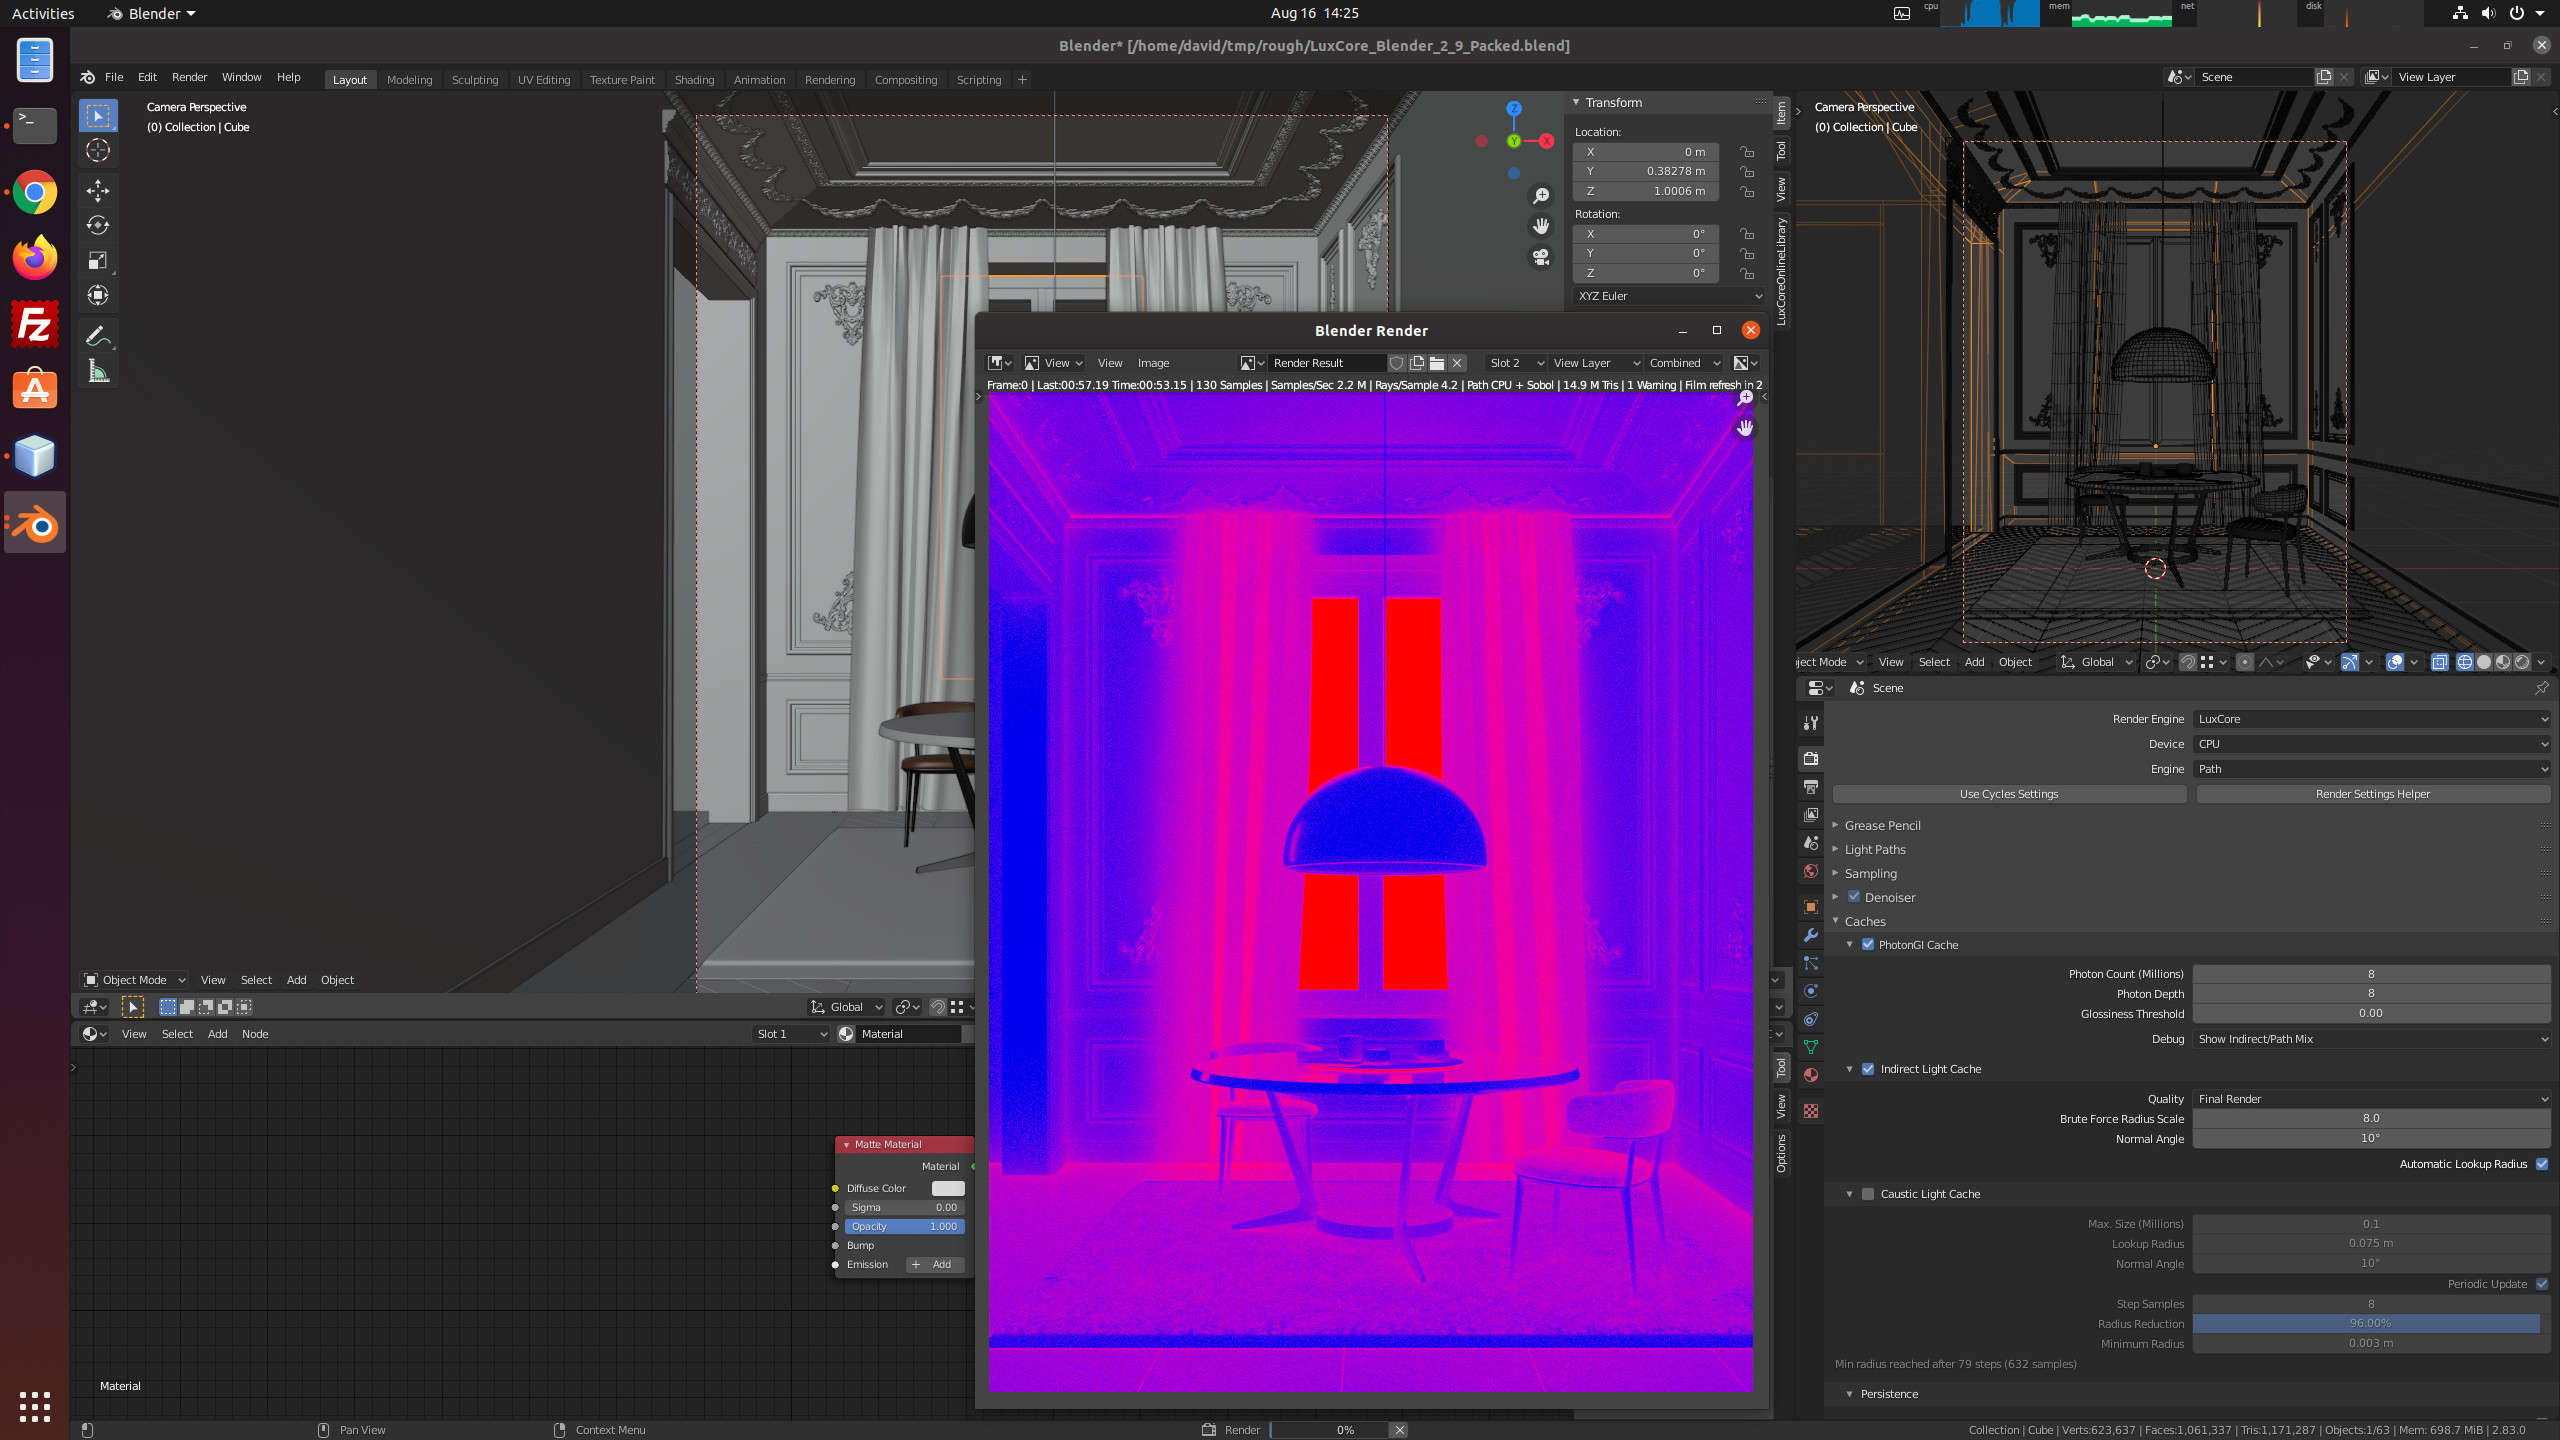Select the Scale tool
The width and height of the screenshot is (2560, 1440).
point(97,260)
